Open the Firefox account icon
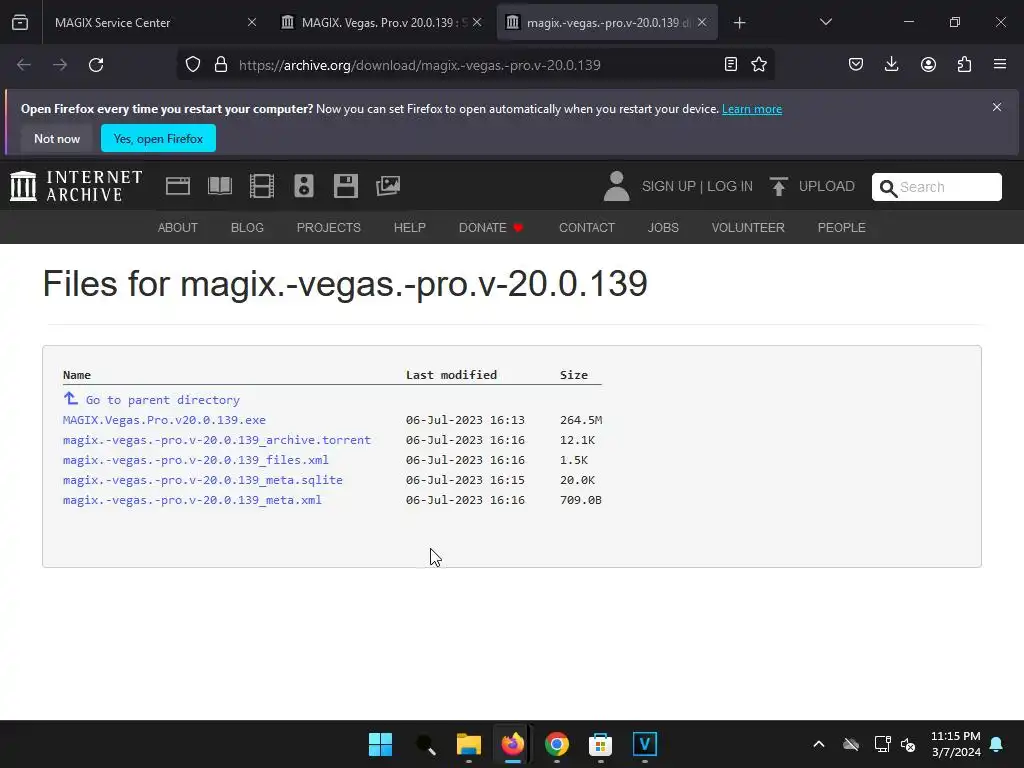The height and width of the screenshot is (768, 1024). click(x=928, y=64)
